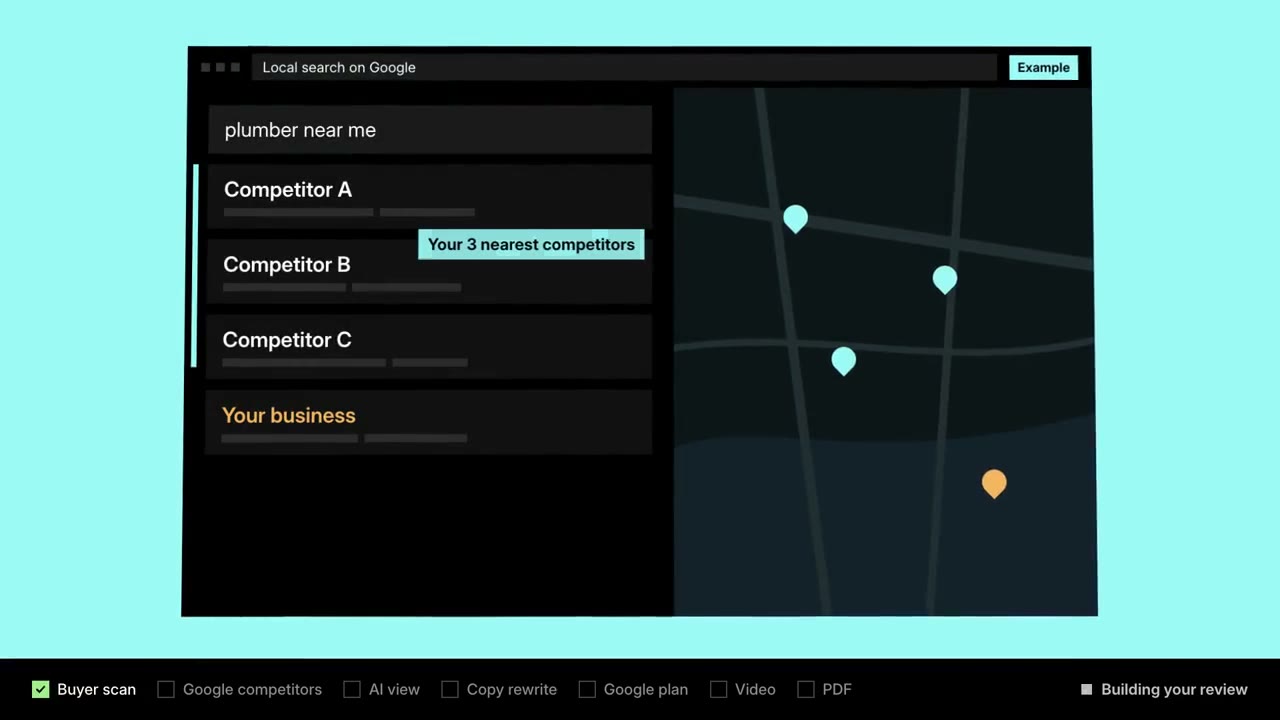Click the "Building your review" status text

1174,689
